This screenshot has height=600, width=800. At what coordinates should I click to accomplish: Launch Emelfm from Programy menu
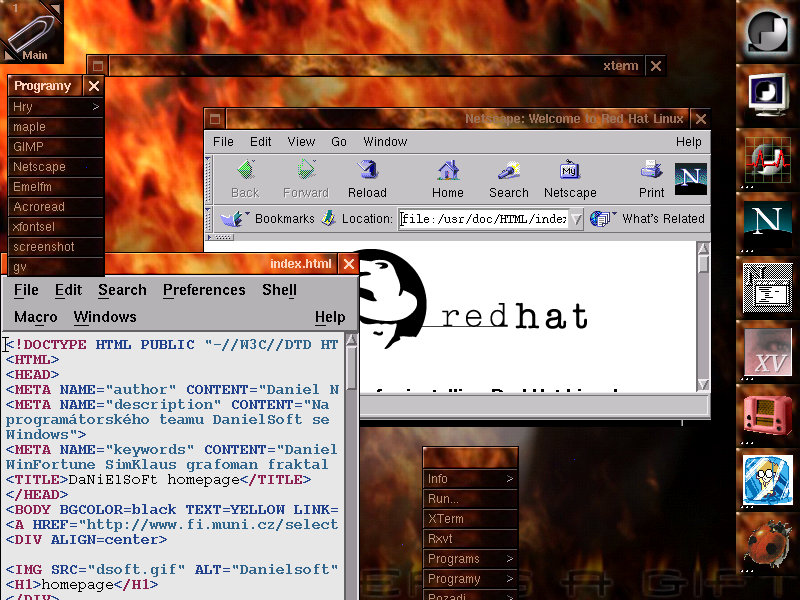(x=56, y=187)
